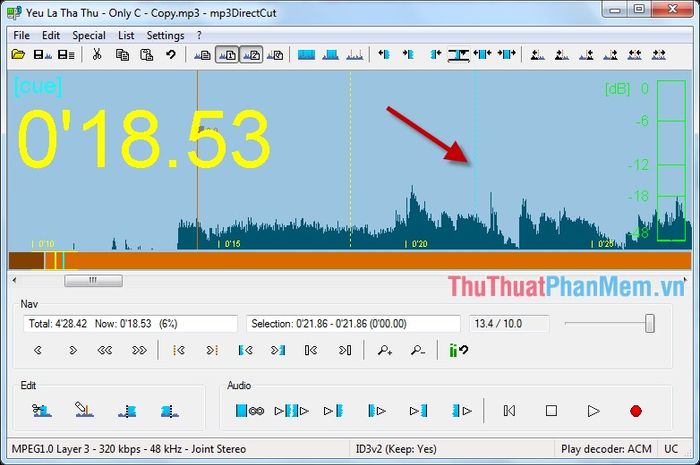Click the orange overview position bar
The height and width of the screenshot is (465, 700).
point(350,261)
